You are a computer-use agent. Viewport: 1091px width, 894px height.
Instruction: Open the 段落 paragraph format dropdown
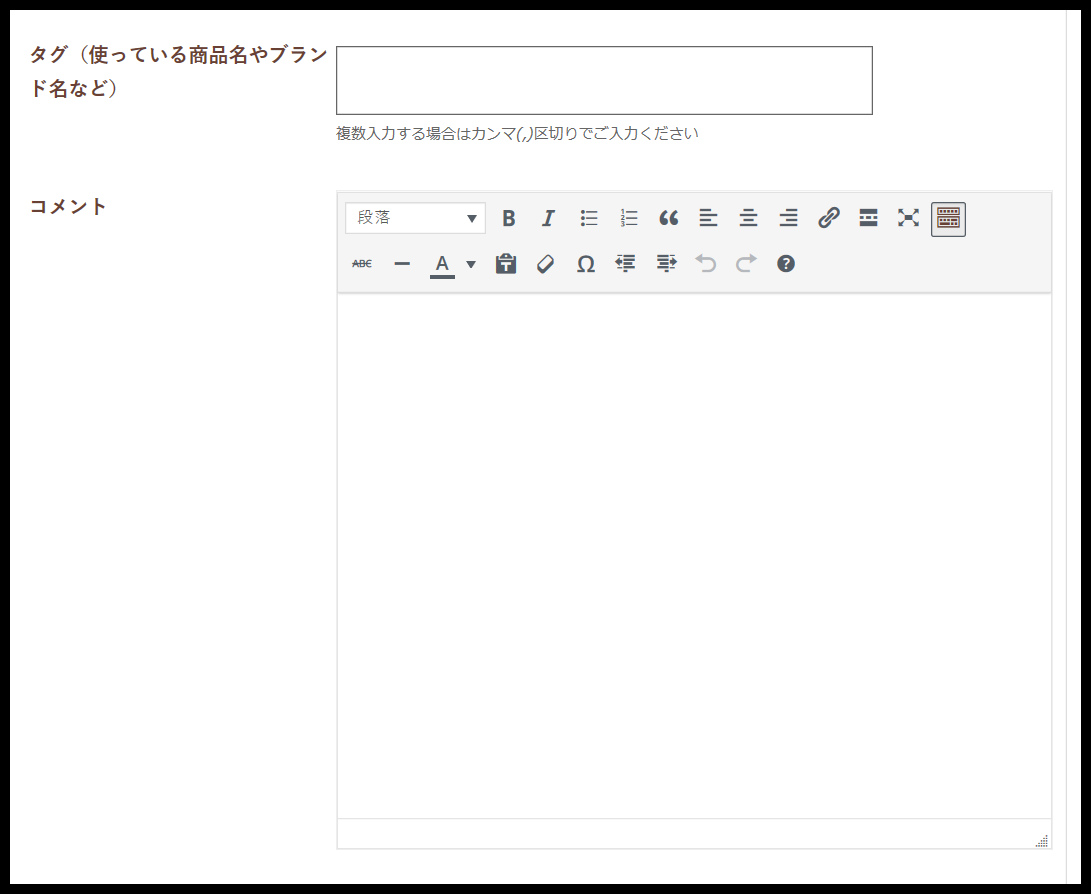pyautogui.click(x=415, y=218)
